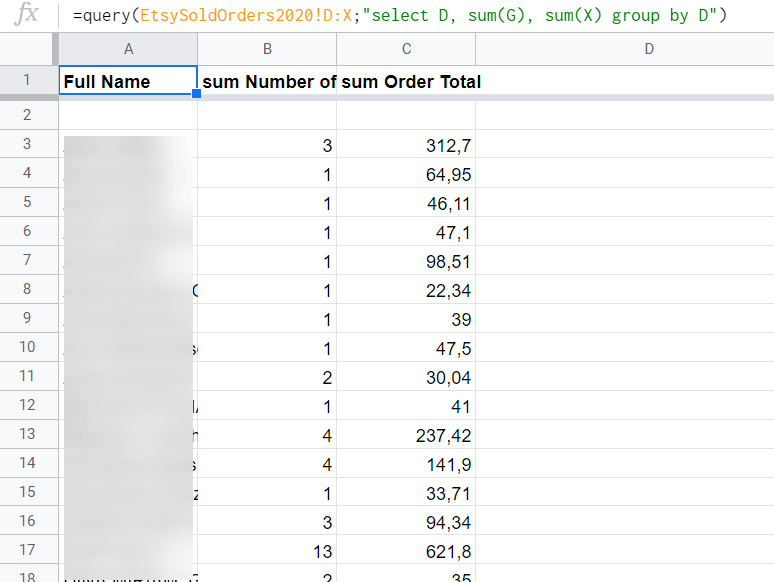774x582 pixels.
Task: Click the sum Number of header cell
Action: tap(267, 80)
